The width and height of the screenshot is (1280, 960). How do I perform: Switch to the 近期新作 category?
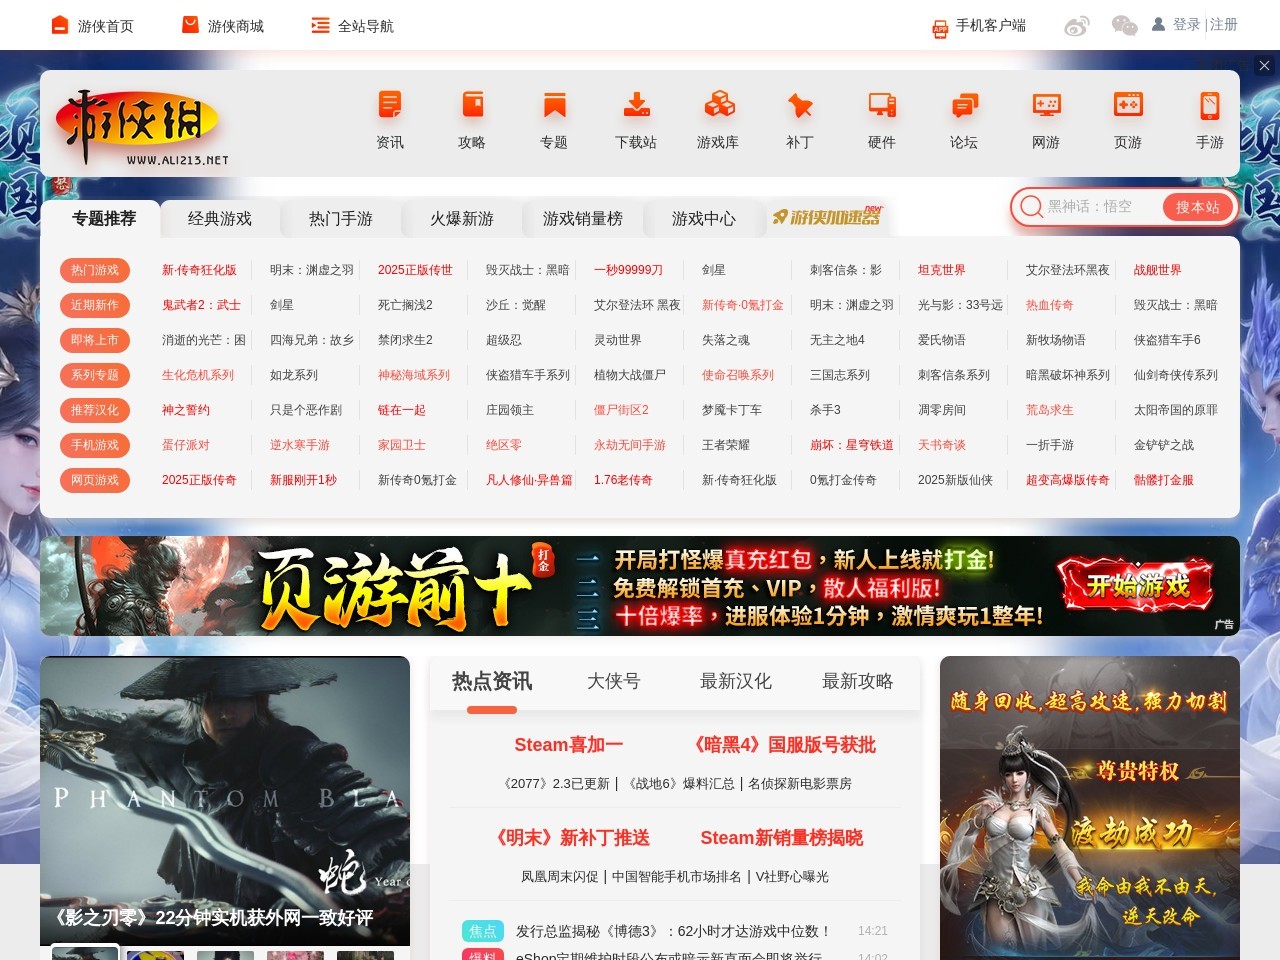click(x=95, y=305)
